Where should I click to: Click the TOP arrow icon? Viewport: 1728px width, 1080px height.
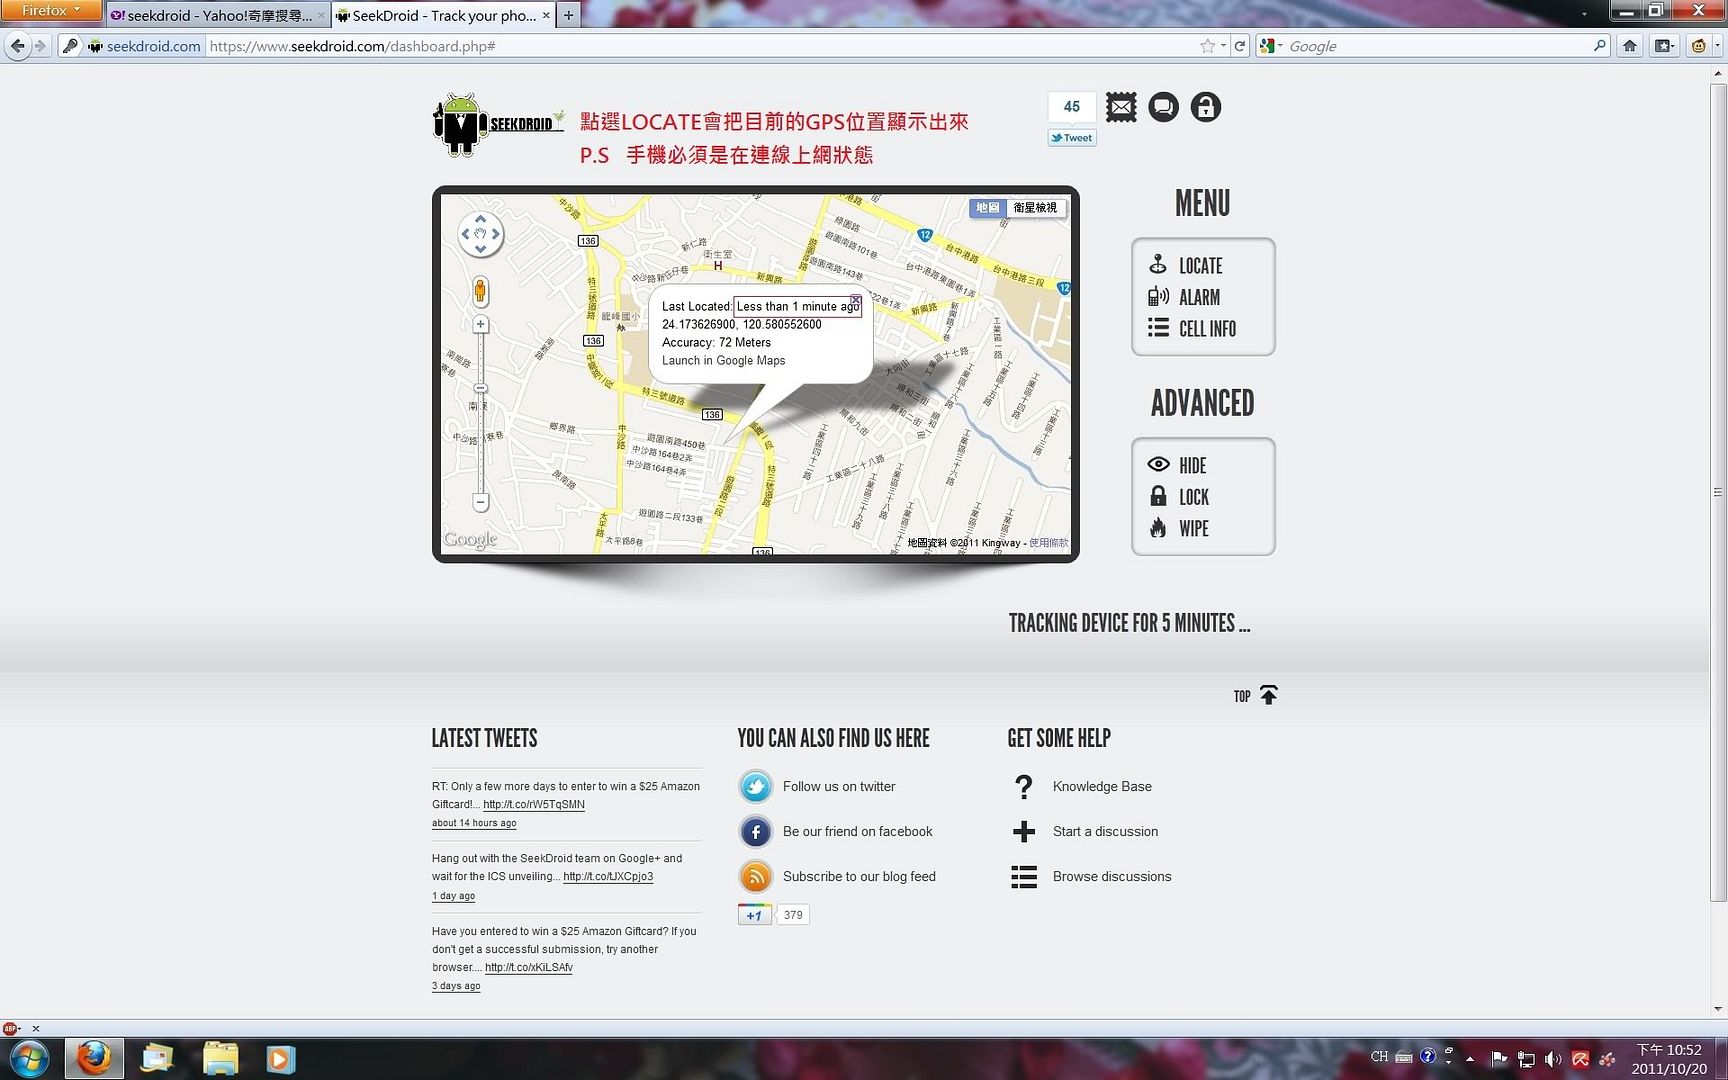pyautogui.click(x=1268, y=695)
